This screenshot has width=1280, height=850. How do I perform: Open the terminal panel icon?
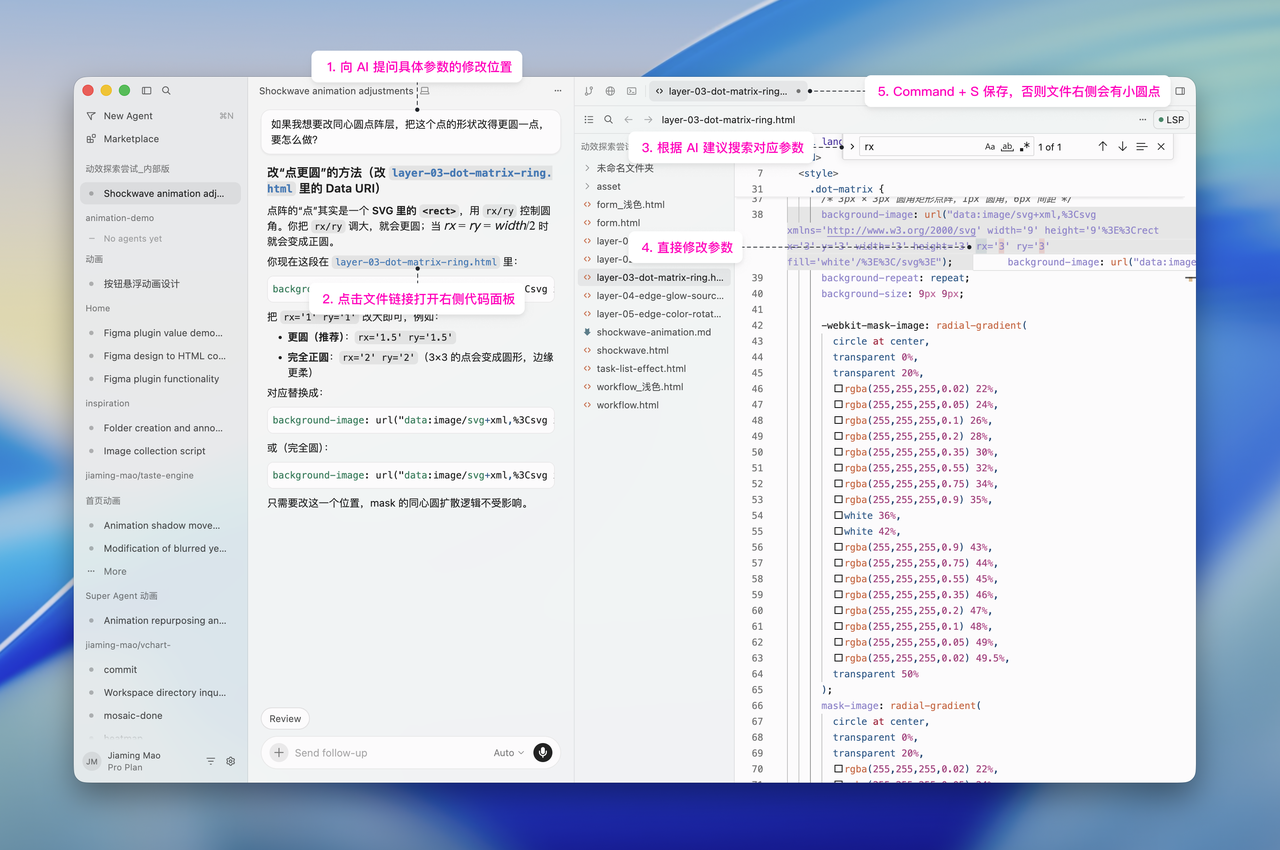click(631, 91)
